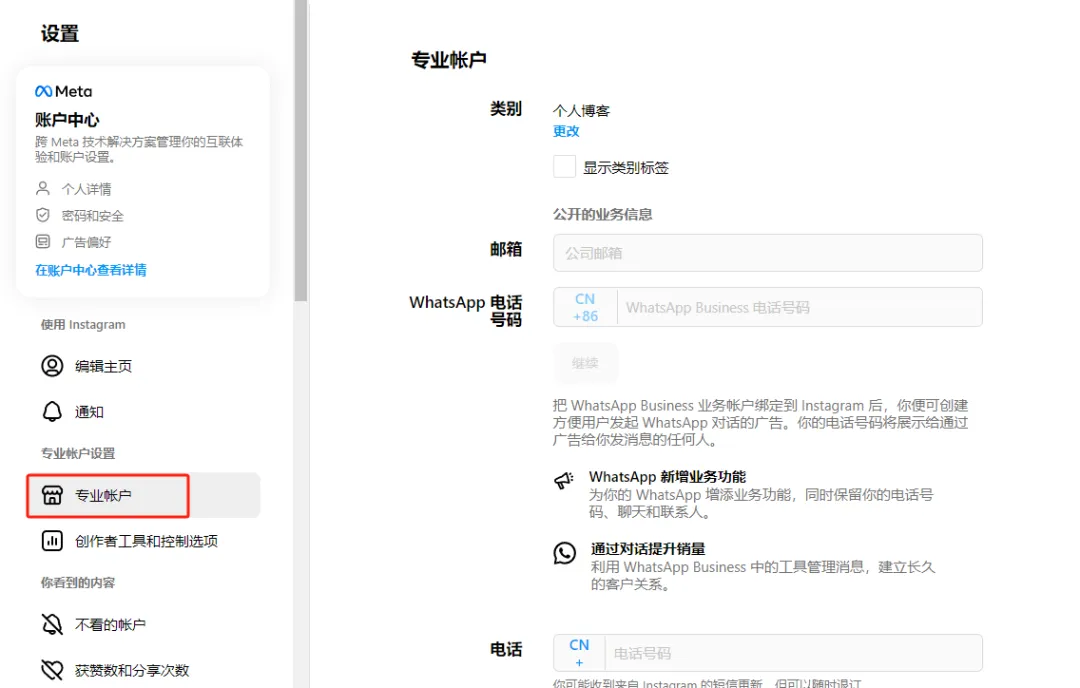
Task: Click the 电话号码 input field
Action: 793,653
